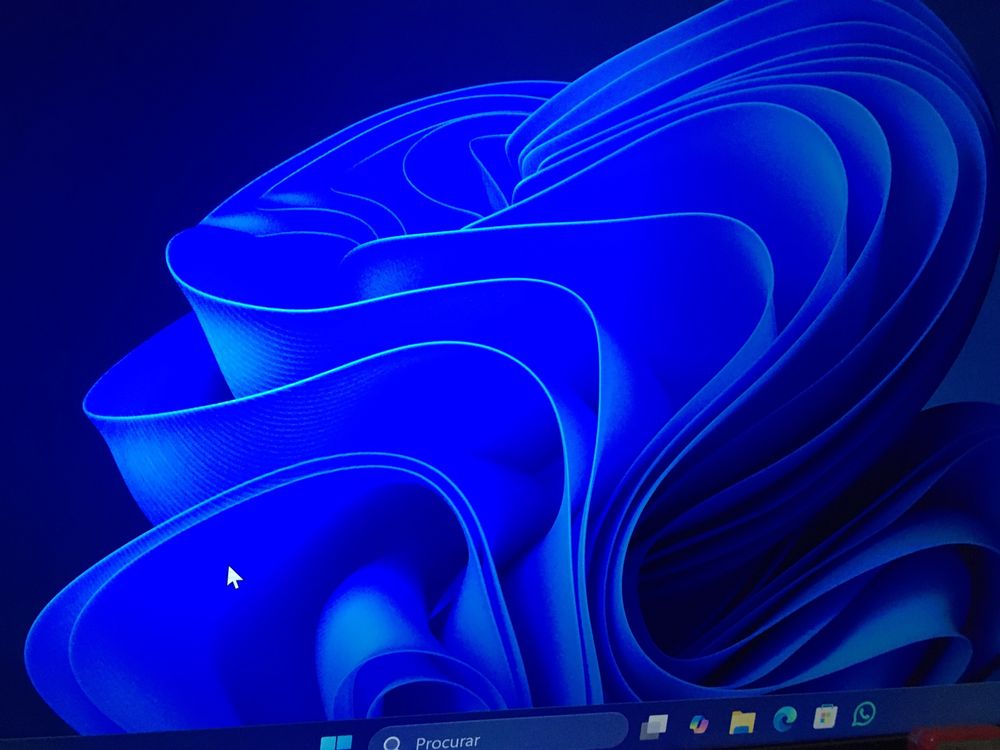The height and width of the screenshot is (750, 1000).
Task: Click the Procurar search box
Action: pyautogui.click(x=499, y=734)
